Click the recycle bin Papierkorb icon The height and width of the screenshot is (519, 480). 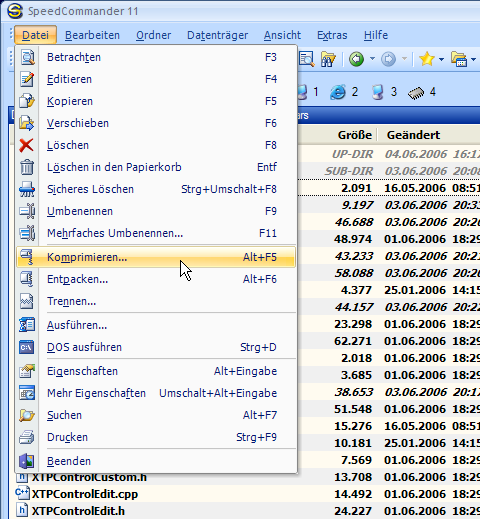(x=27, y=167)
